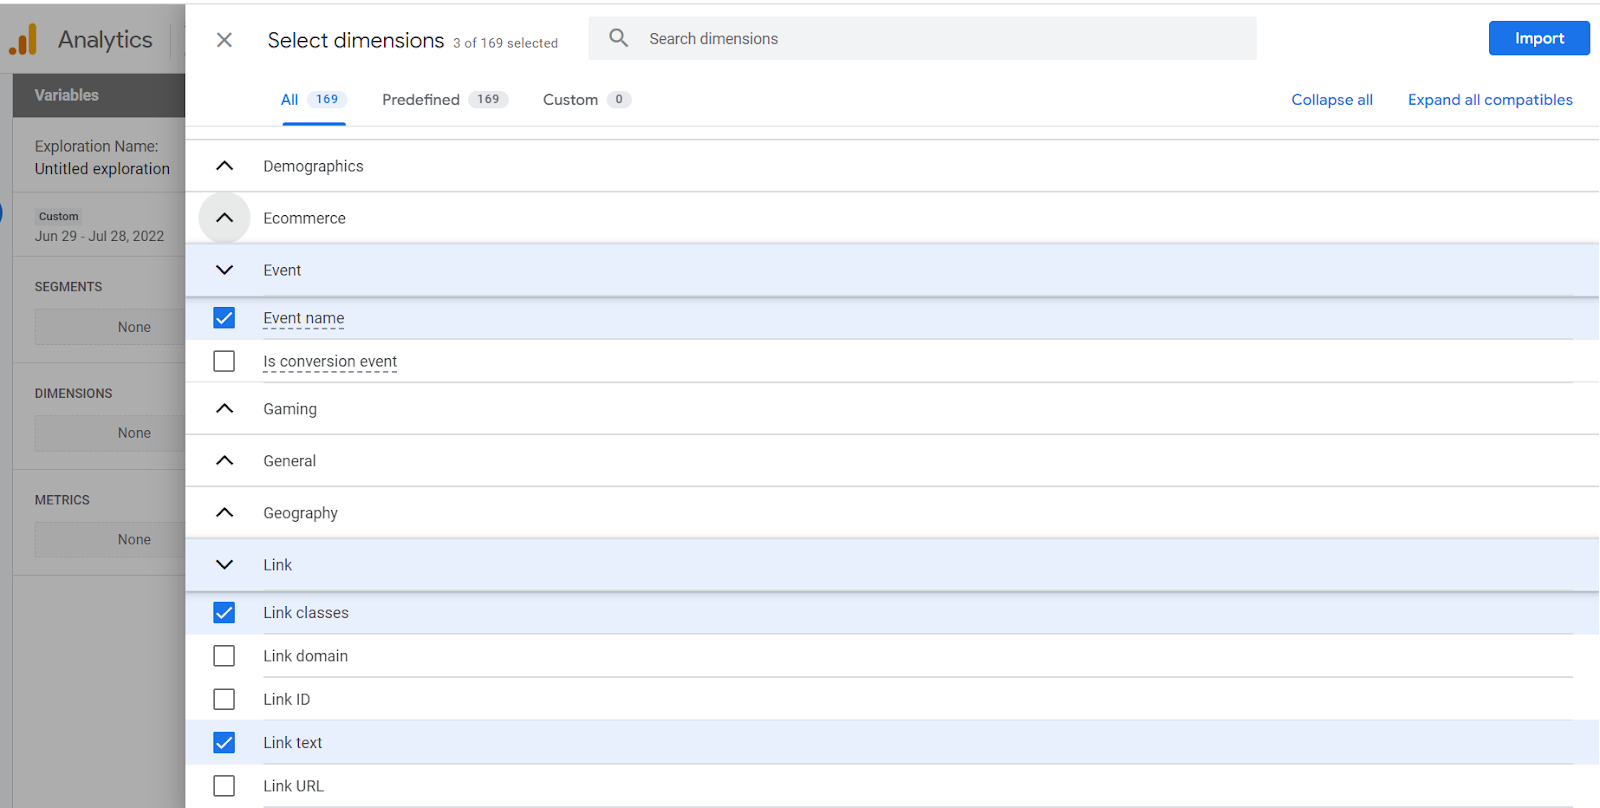Click the Google Analytics logo icon
The height and width of the screenshot is (808, 1600).
coord(23,40)
